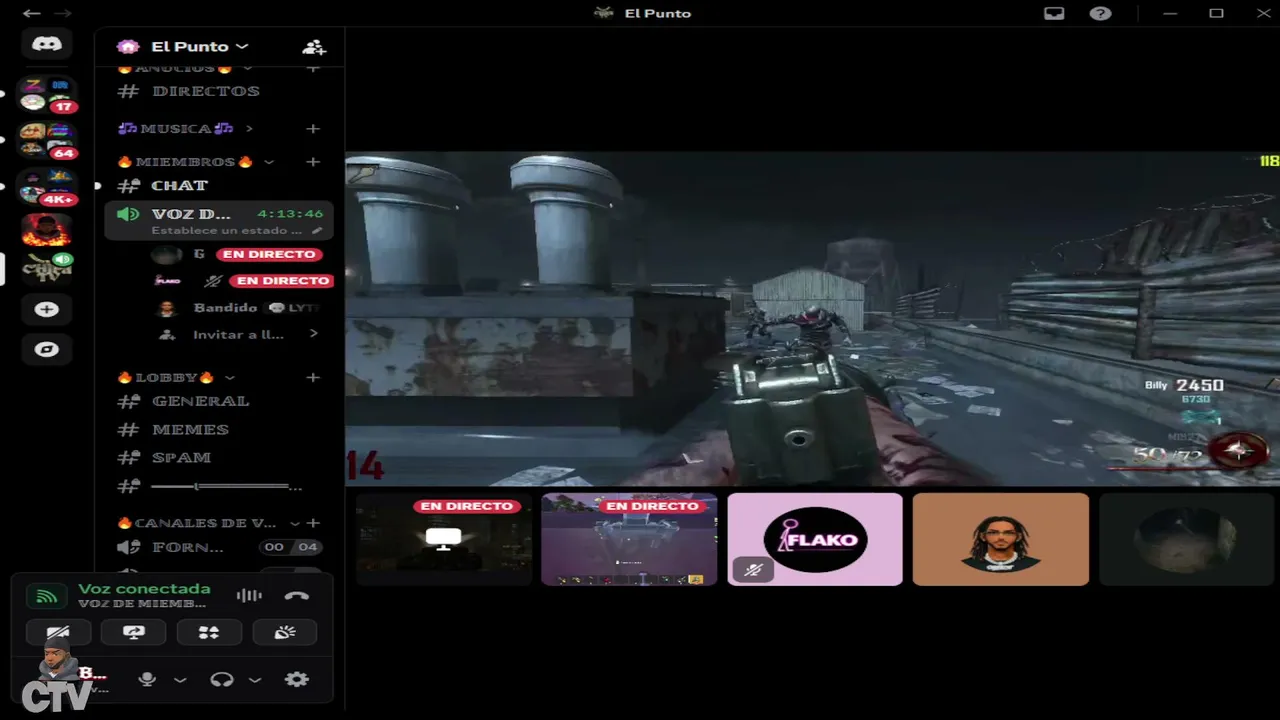The height and width of the screenshot is (720, 1280).
Task: Select the FLAKO participant tile
Action: 815,539
